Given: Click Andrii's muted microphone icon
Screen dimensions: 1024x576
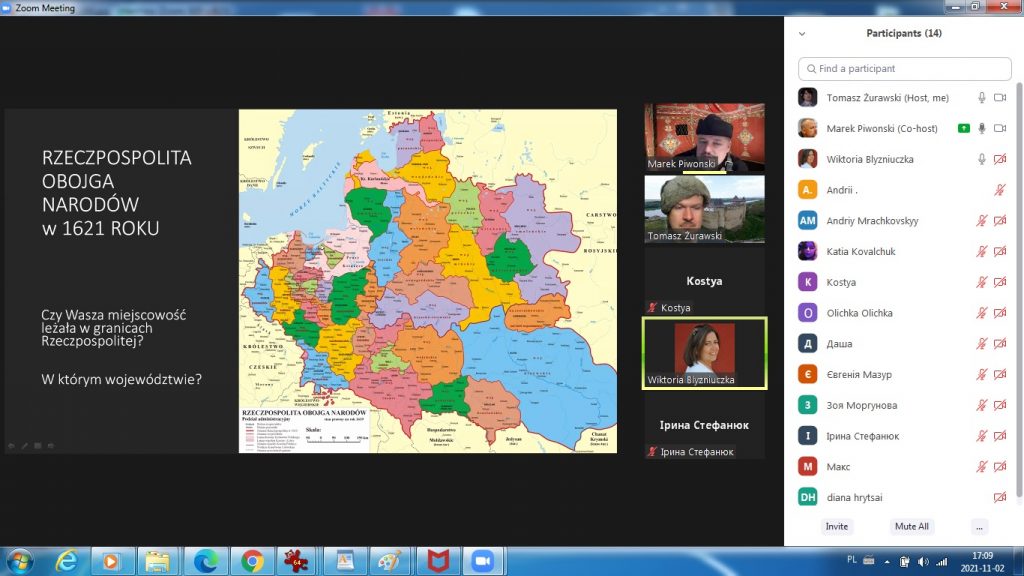Looking at the screenshot, I should click(x=999, y=190).
